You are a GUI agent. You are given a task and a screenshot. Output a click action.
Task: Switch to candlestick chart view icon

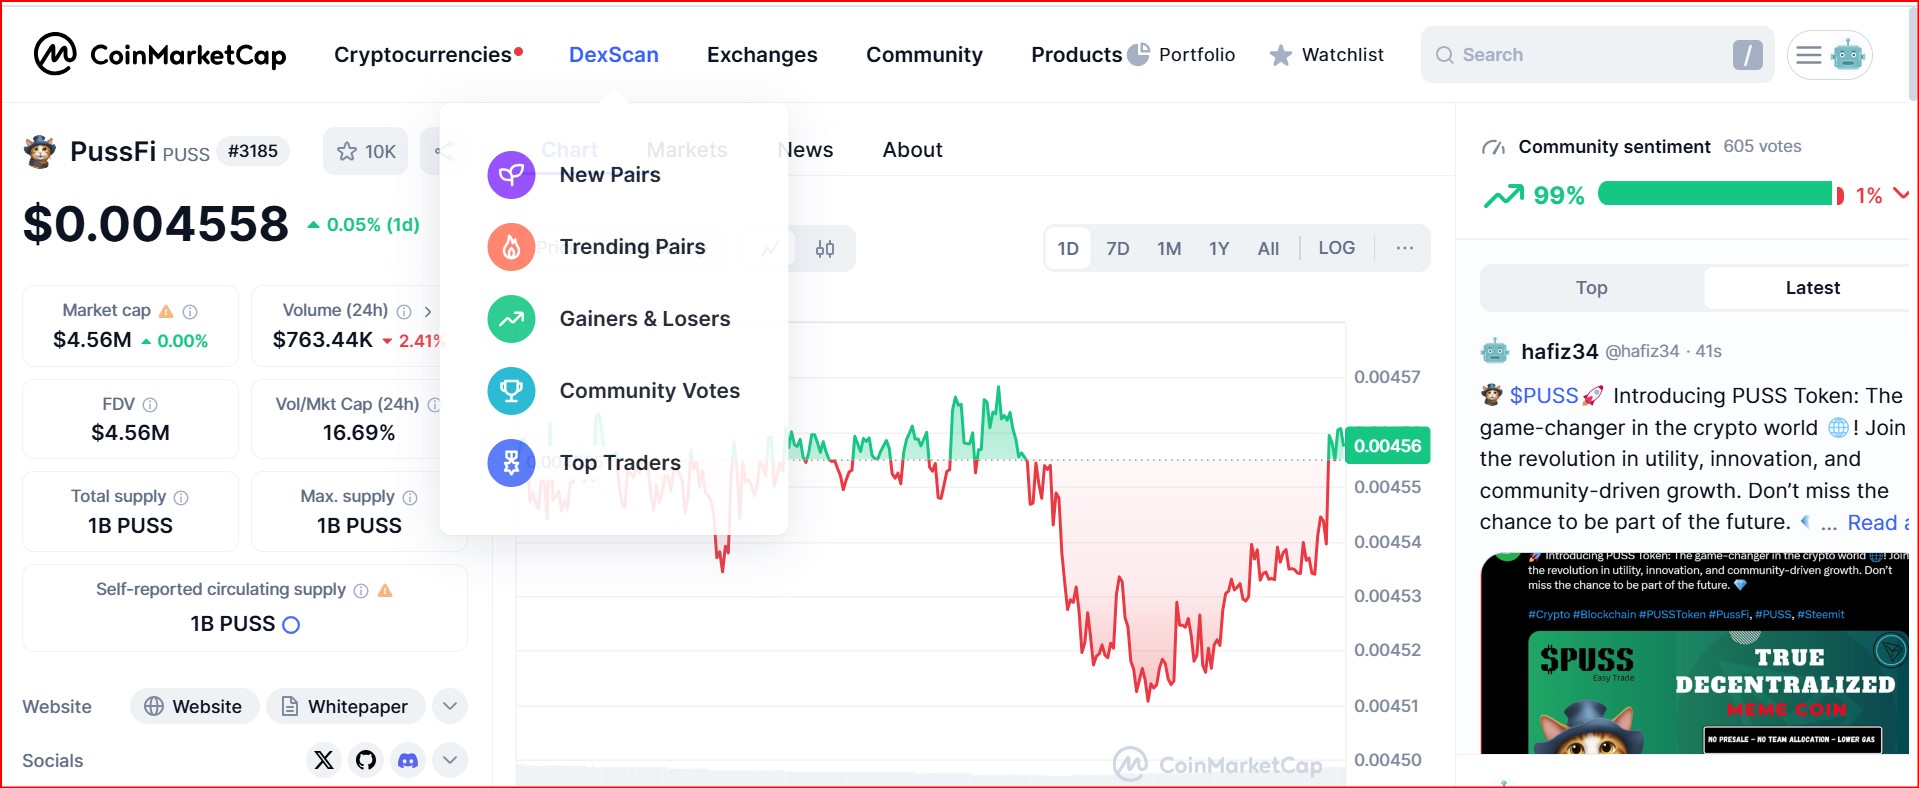click(x=825, y=249)
